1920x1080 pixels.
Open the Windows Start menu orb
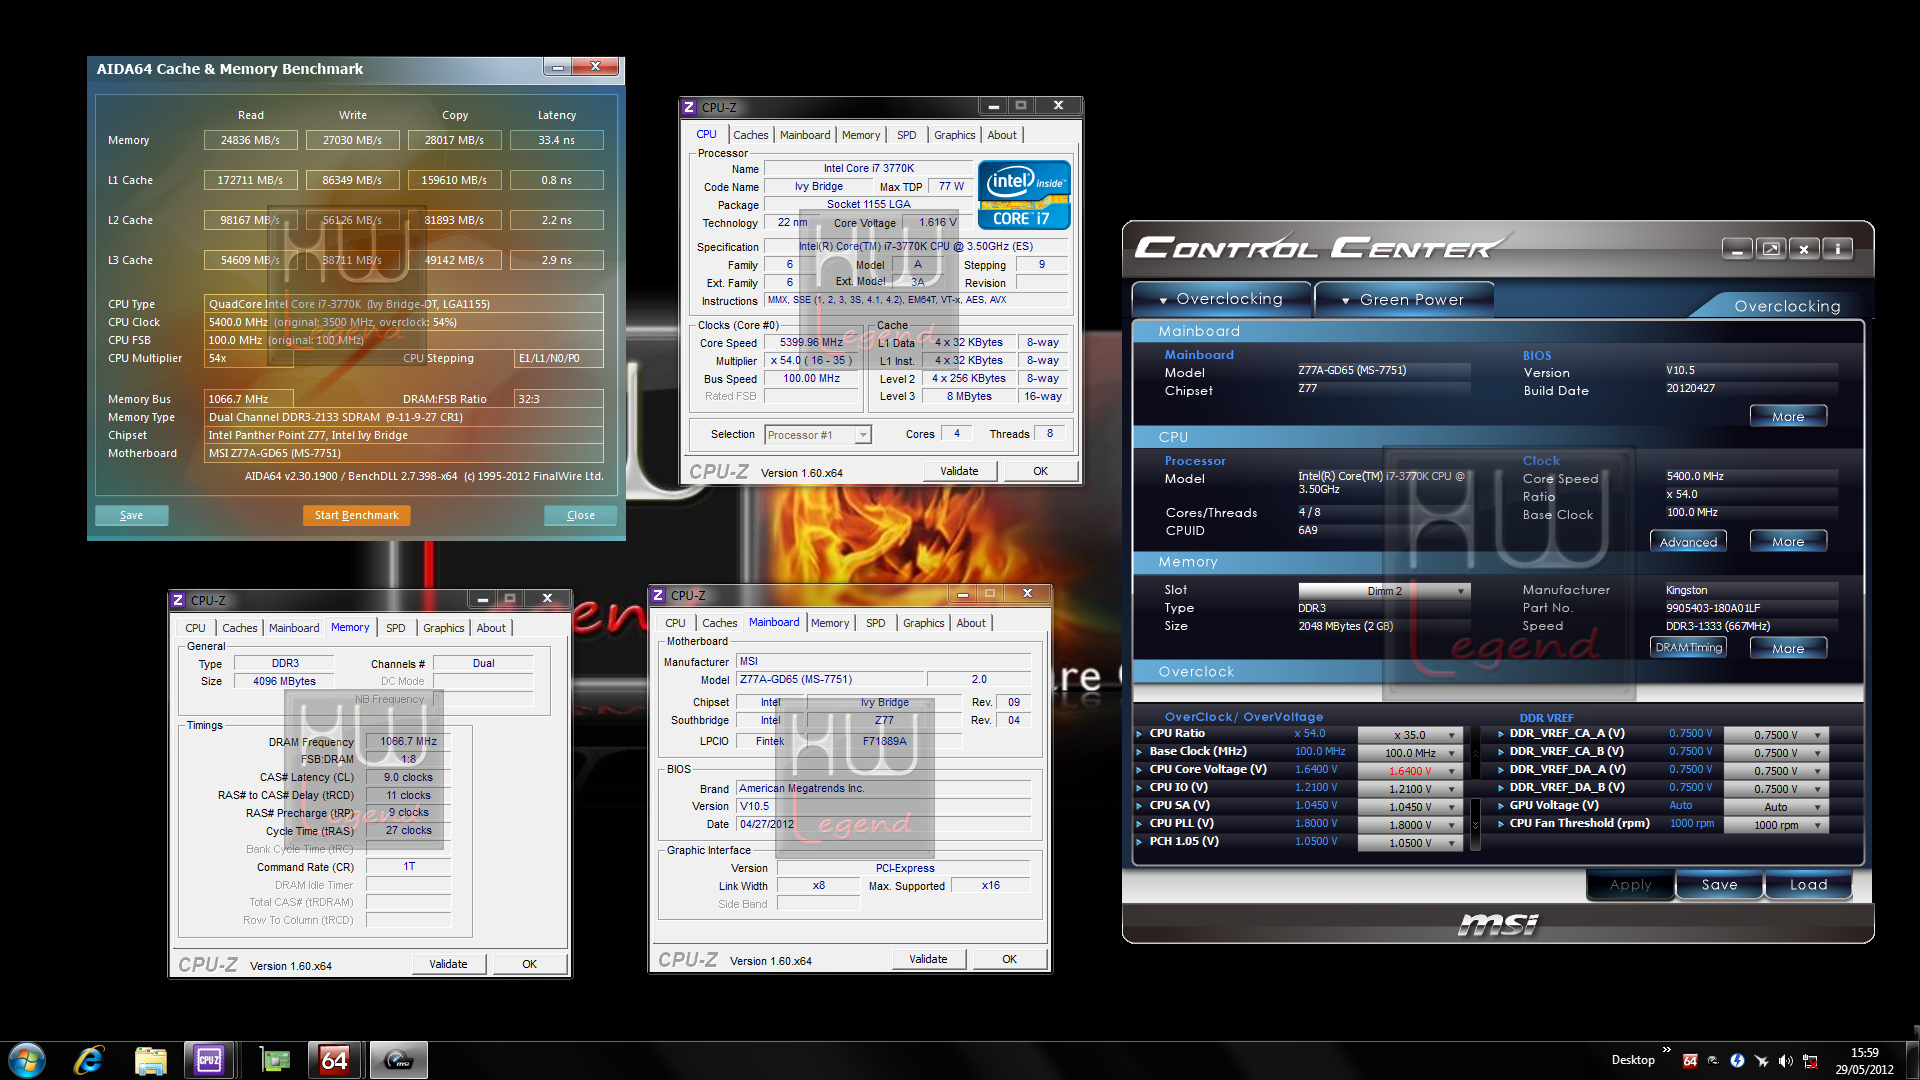27,1060
